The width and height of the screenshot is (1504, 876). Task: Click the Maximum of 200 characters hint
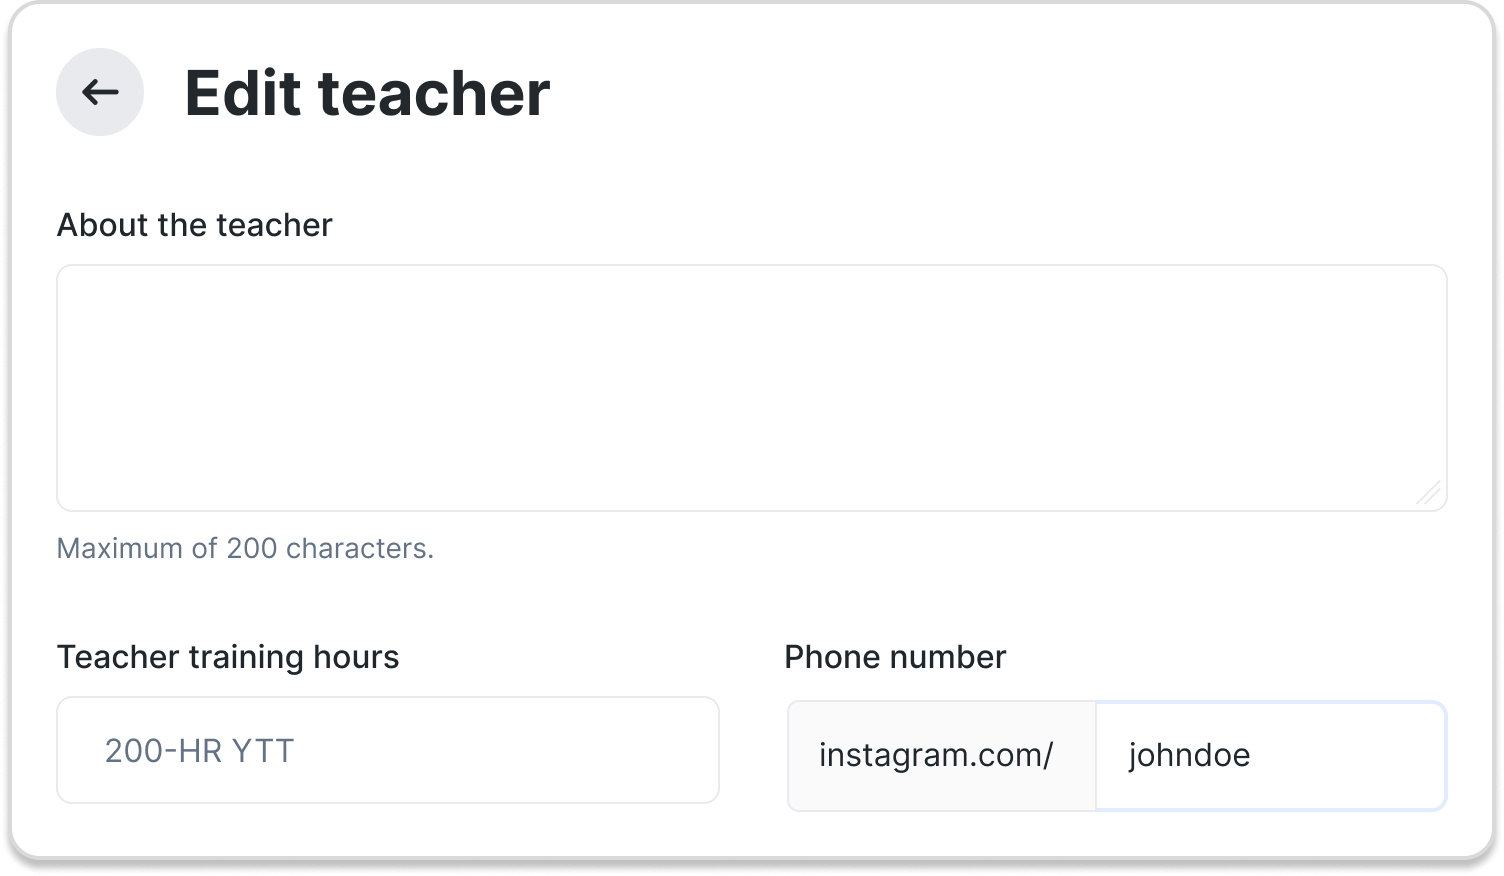click(245, 548)
